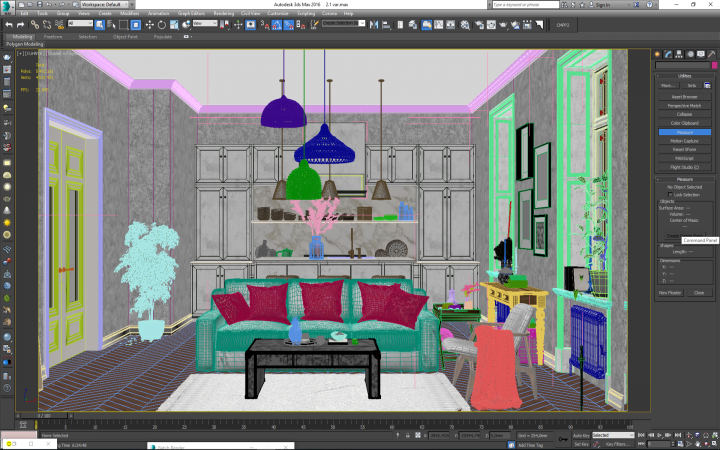Open the Curve Editor from toolbar
The height and width of the screenshot is (450, 720).
coord(439,25)
